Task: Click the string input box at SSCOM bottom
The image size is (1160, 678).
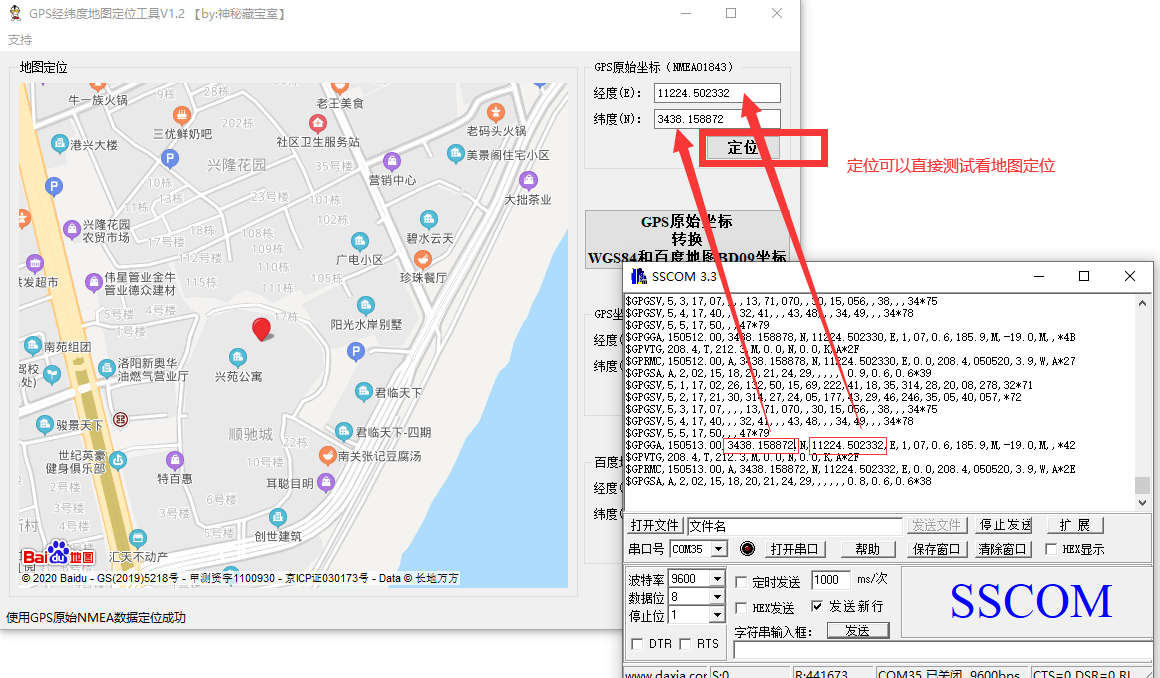Action: (x=942, y=650)
